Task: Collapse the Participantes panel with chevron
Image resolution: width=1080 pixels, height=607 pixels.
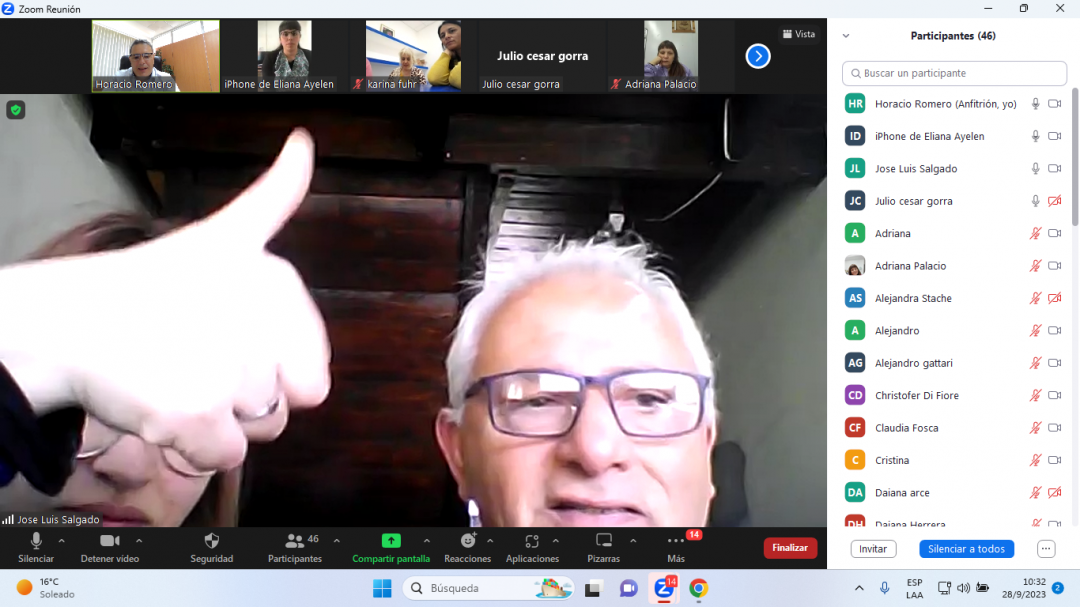Action: 846,36
